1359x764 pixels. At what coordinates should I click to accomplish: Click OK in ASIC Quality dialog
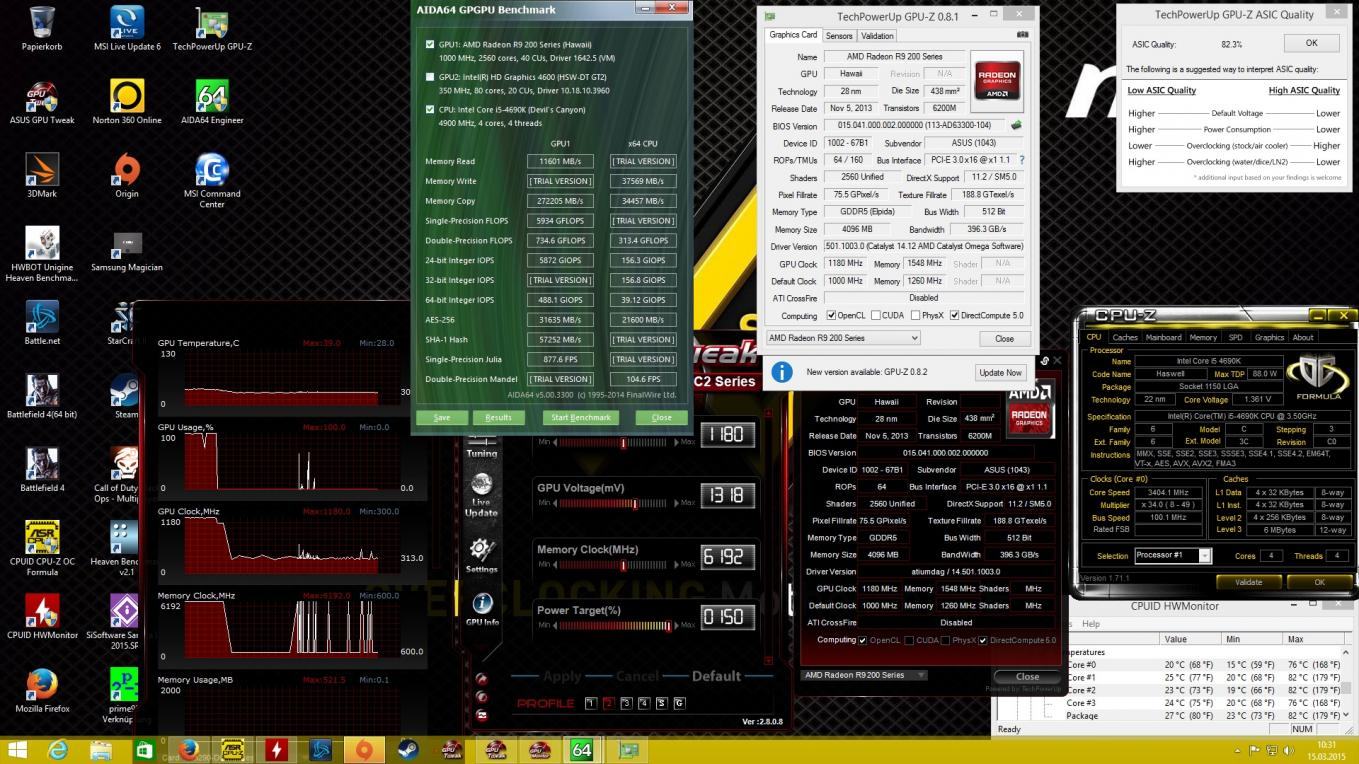click(x=1312, y=43)
